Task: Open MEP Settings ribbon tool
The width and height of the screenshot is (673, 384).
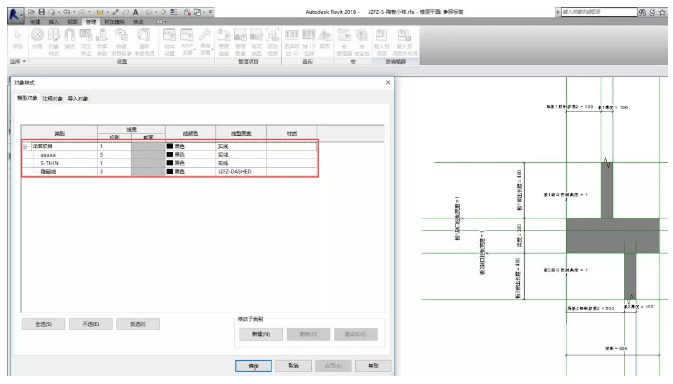Action: pyautogui.click(x=187, y=42)
